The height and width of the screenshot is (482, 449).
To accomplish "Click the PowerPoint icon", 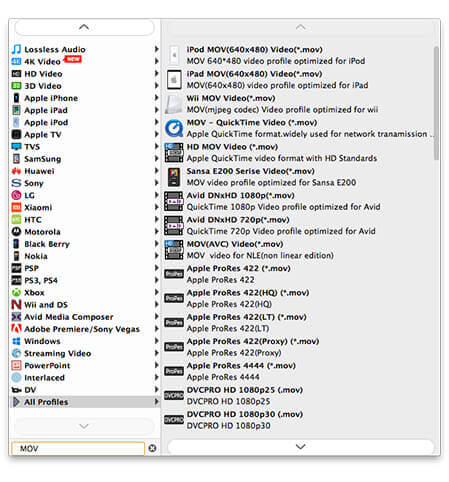I will [16, 365].
